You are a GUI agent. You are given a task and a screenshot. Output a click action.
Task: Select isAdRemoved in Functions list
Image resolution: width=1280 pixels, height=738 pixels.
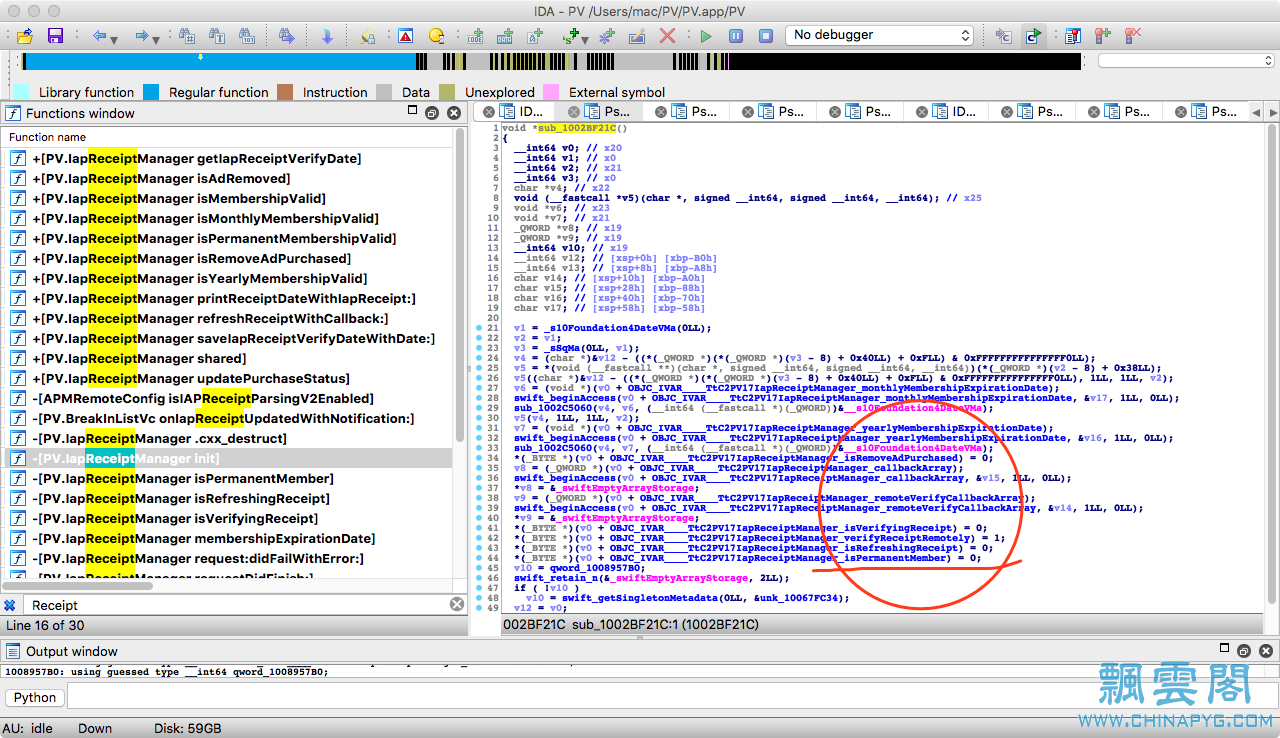click(x=228, y=178)
